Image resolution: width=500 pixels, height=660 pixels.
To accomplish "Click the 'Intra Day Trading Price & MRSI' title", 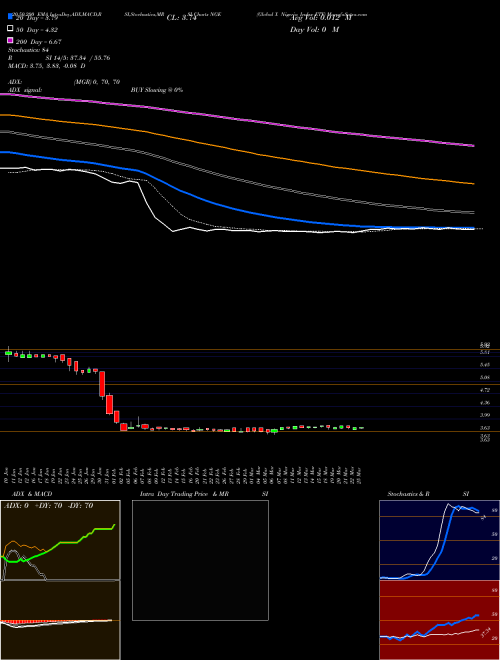I will [204, 494].
